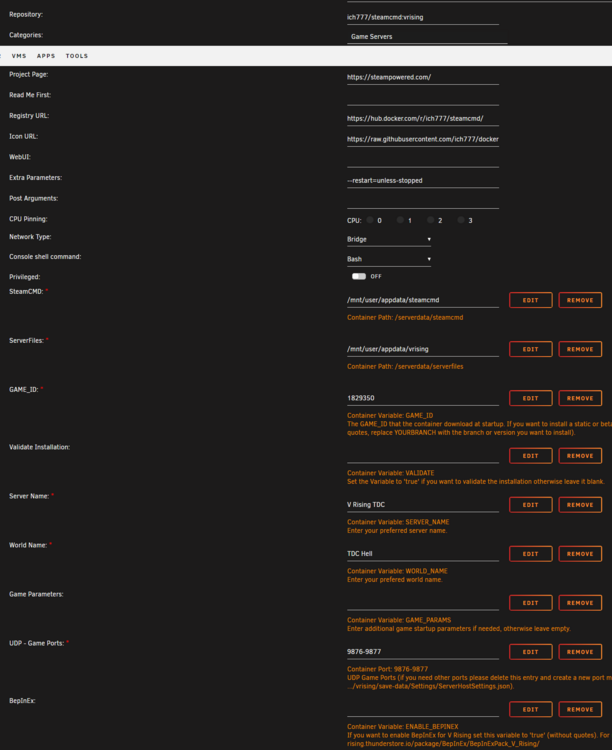
Task: Focus the Extra Parameters field
Action: click(x=423, y=180)
